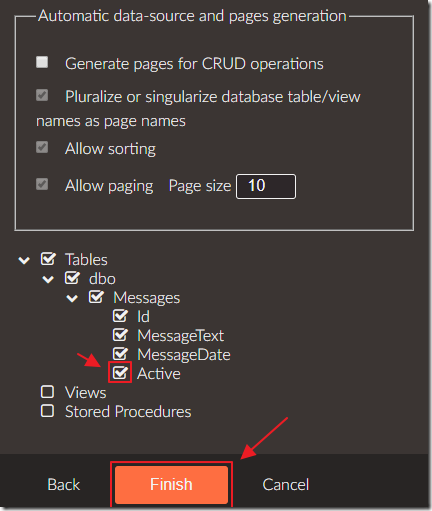Toggle the Allow sorting checkbox
The height and width of the screenshot is (511, 432).
point(42,147)
